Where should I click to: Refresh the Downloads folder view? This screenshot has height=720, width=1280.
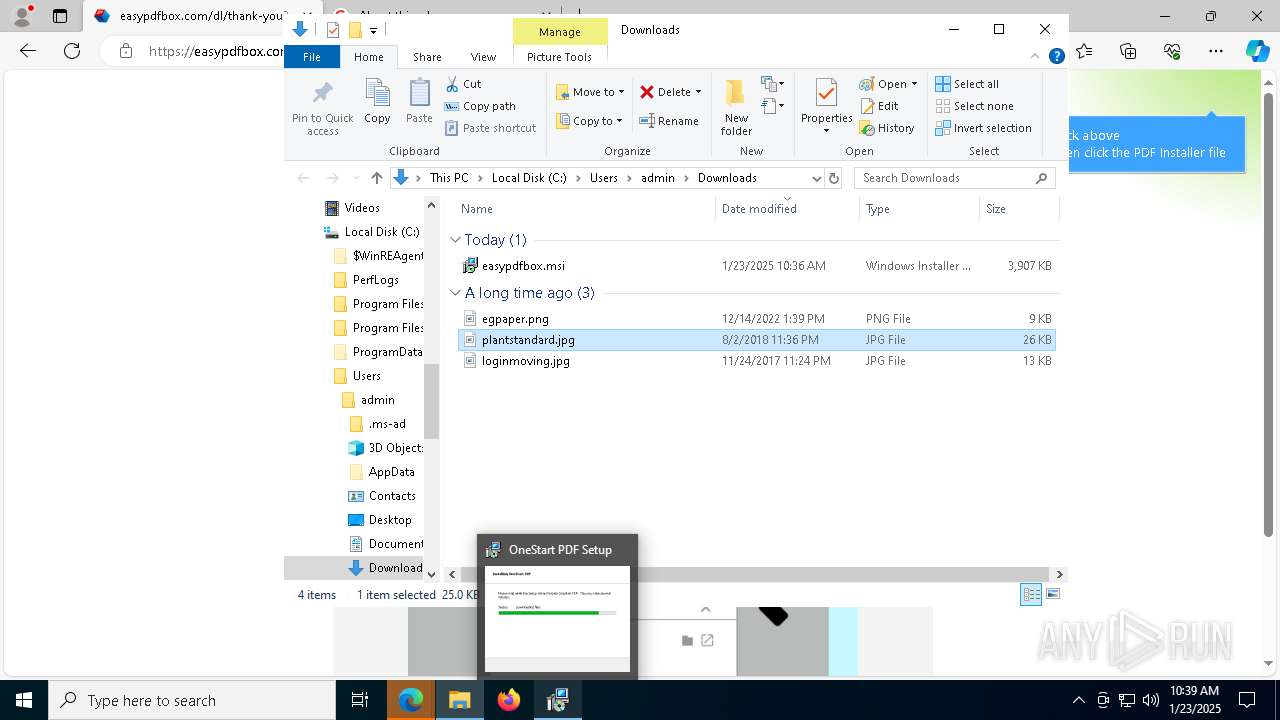pos(834,178)
